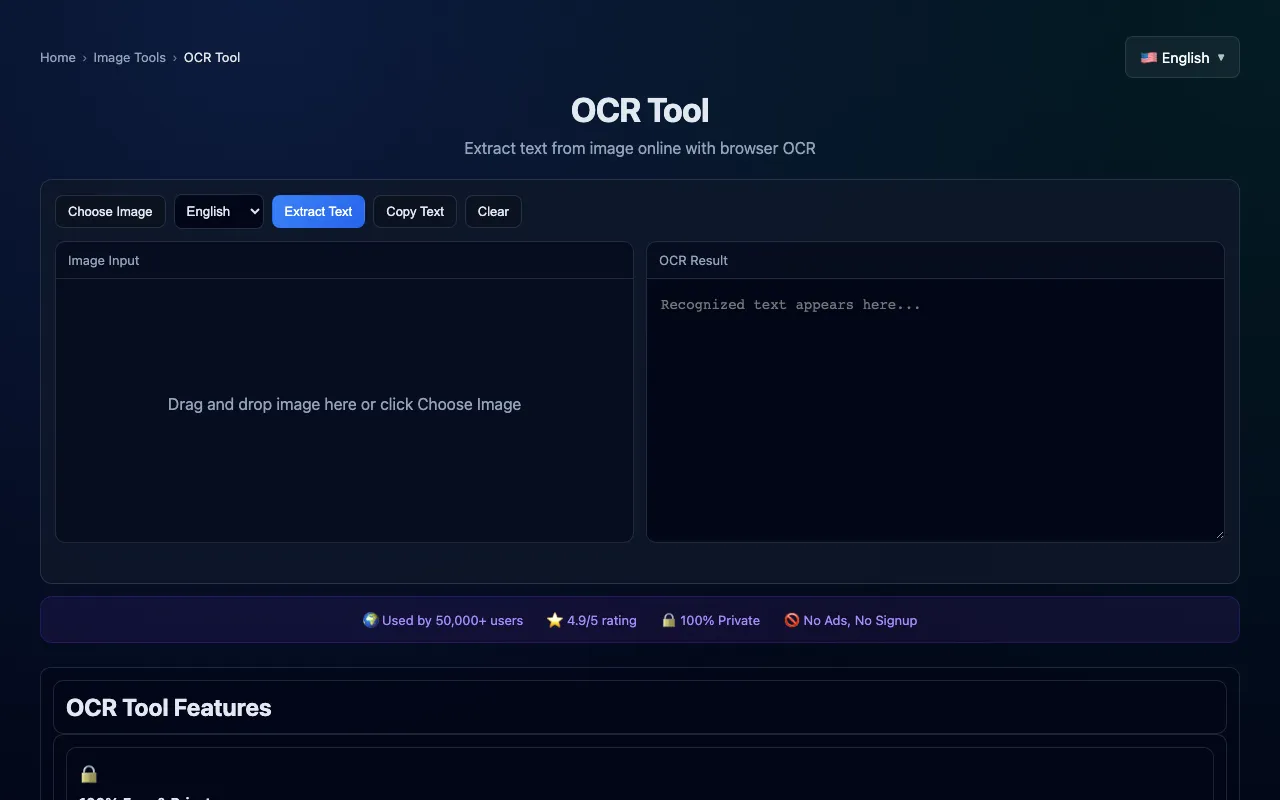Click the 'OCR Result' panel label

click(693, 260)
